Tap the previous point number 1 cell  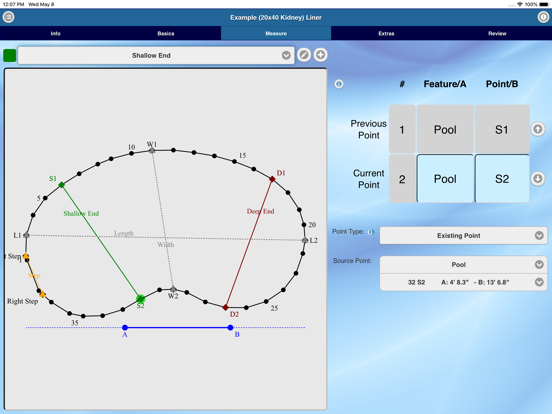(x=402, y=129)
